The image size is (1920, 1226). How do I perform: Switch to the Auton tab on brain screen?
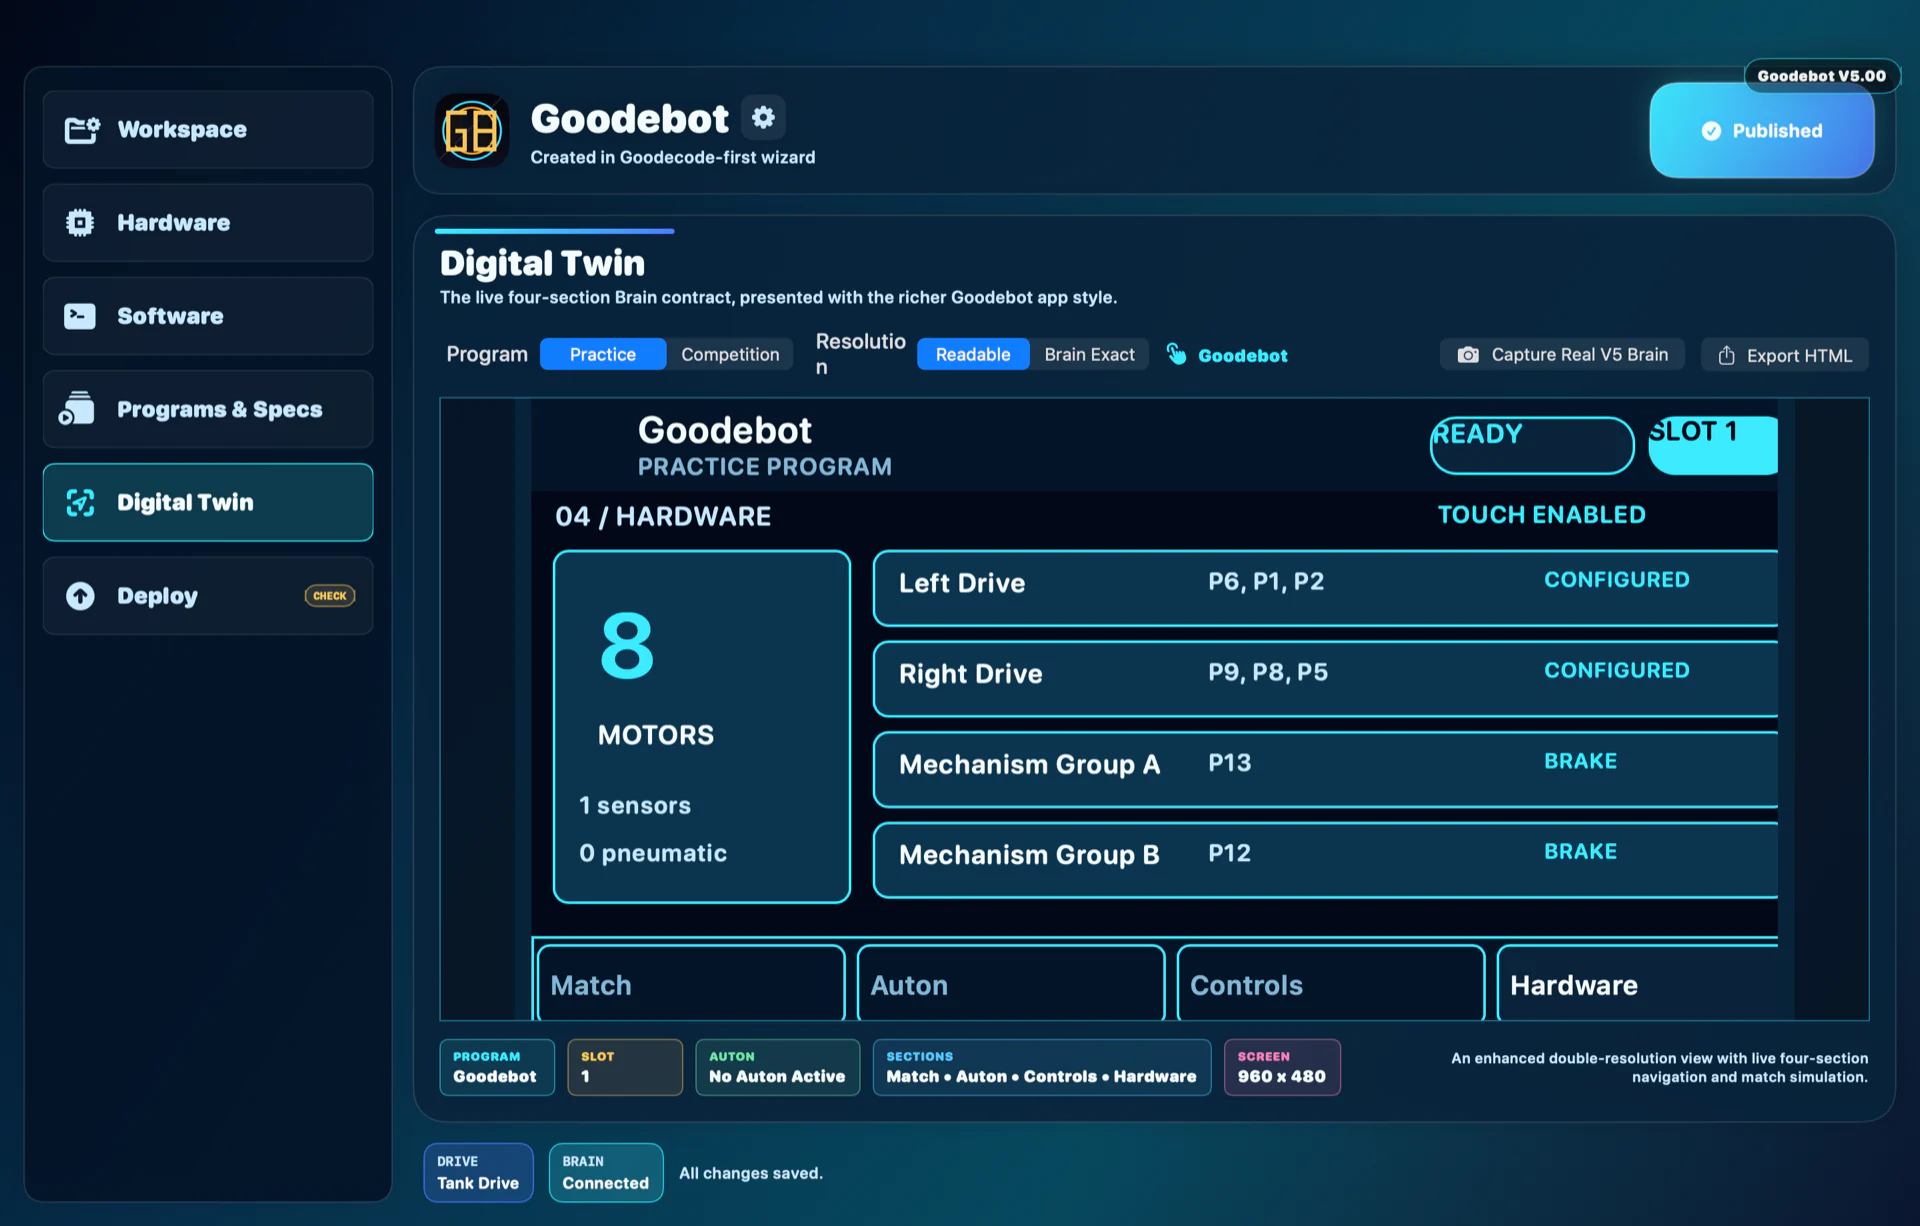tap(1011, 984)
